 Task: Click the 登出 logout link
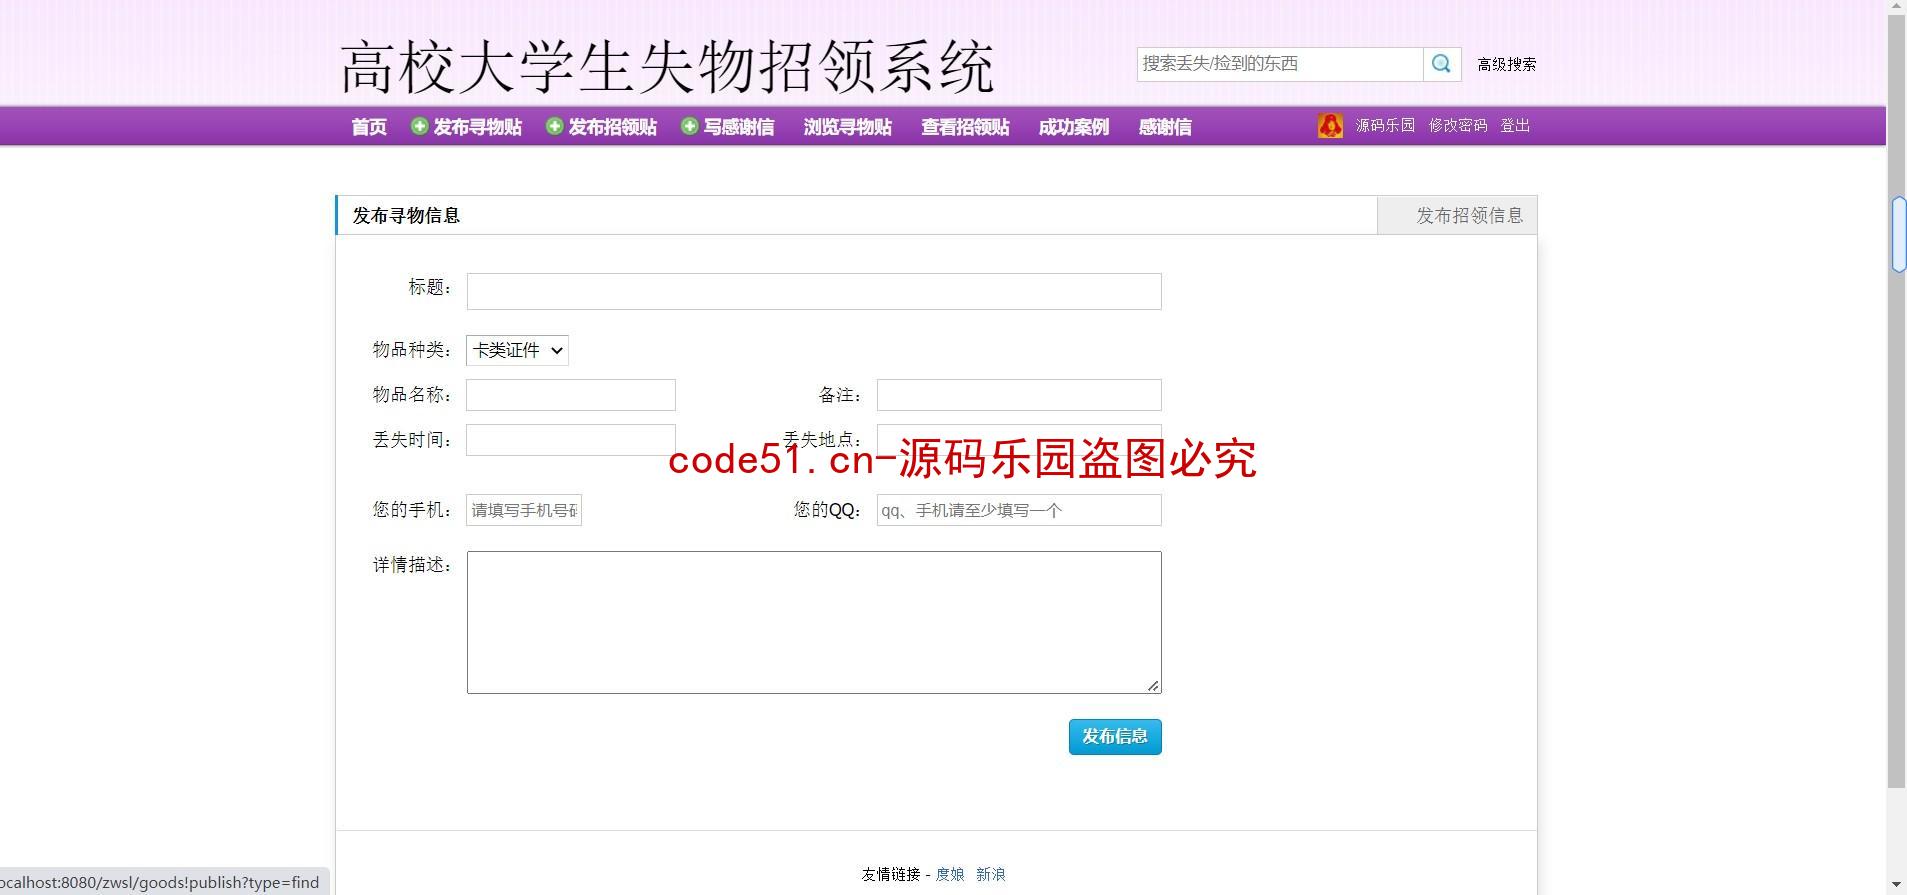tap(1515, 126)
